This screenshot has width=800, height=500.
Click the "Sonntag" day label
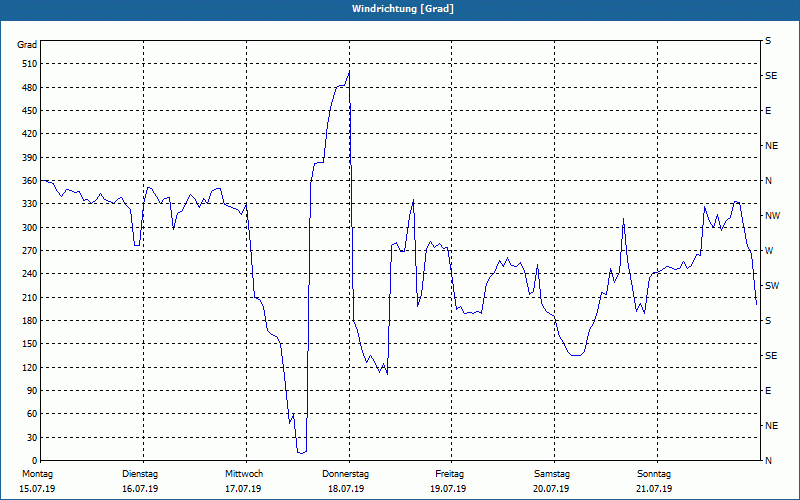tap(654, 474)
